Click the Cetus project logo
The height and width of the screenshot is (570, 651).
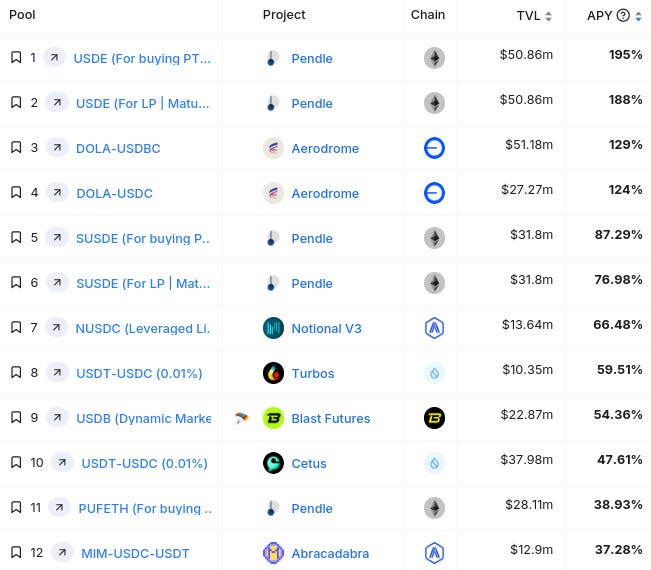273,463
